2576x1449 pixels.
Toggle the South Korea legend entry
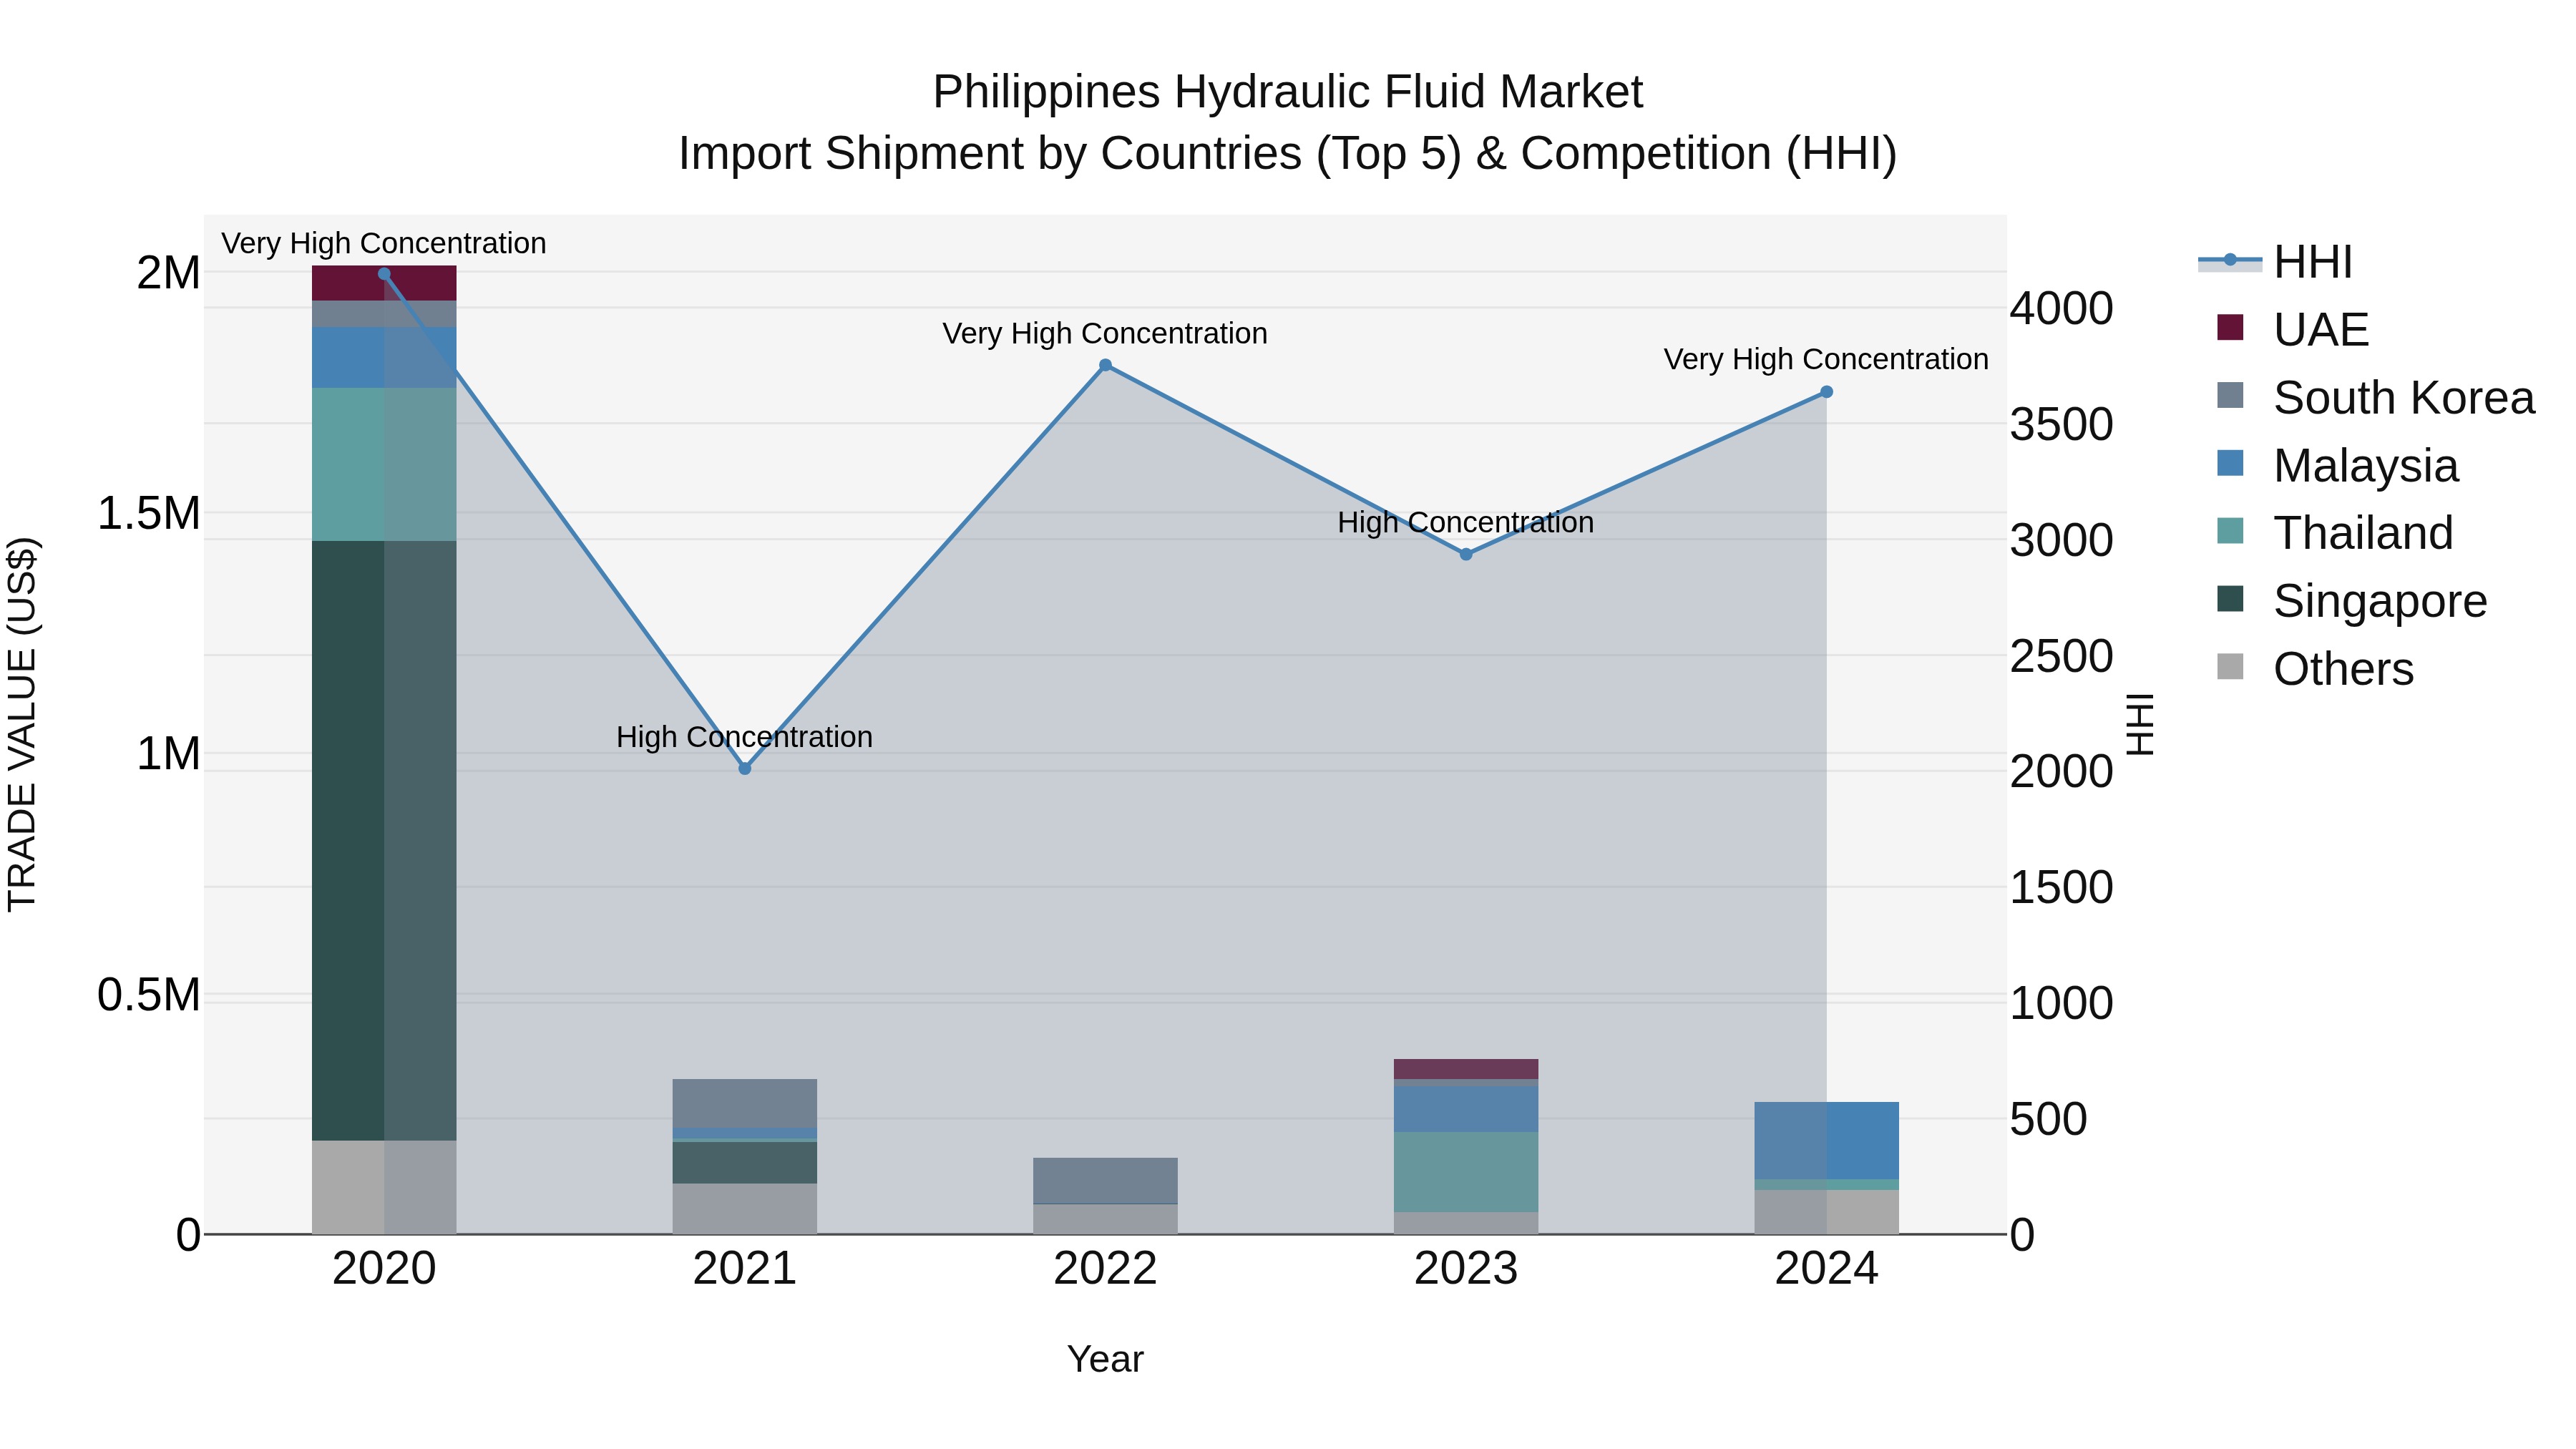tap(2375, 397)
